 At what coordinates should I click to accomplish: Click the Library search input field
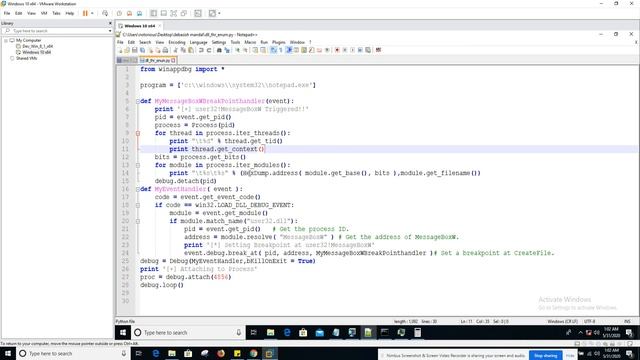pyautogui.click(x=57, y=31)
